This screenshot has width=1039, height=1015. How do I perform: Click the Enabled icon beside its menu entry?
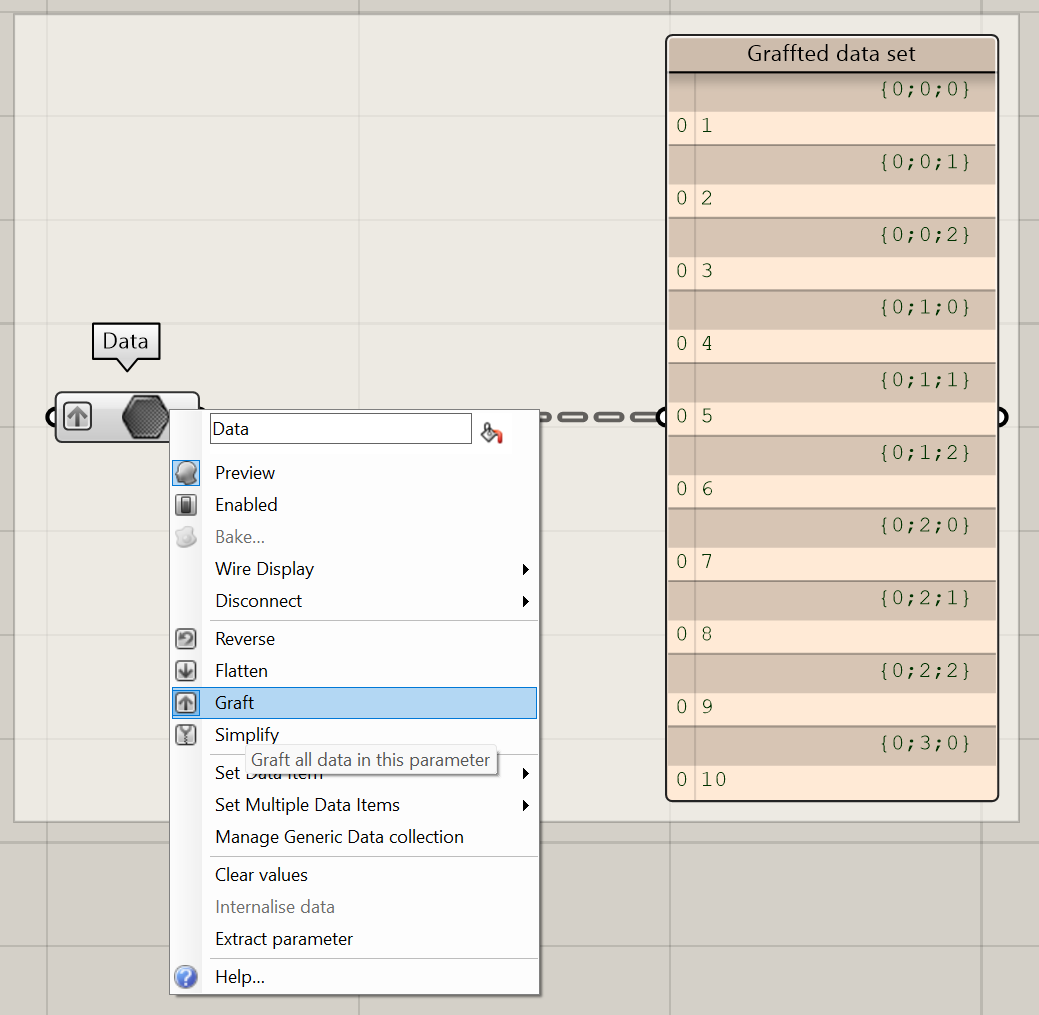[x=186, y=504]
